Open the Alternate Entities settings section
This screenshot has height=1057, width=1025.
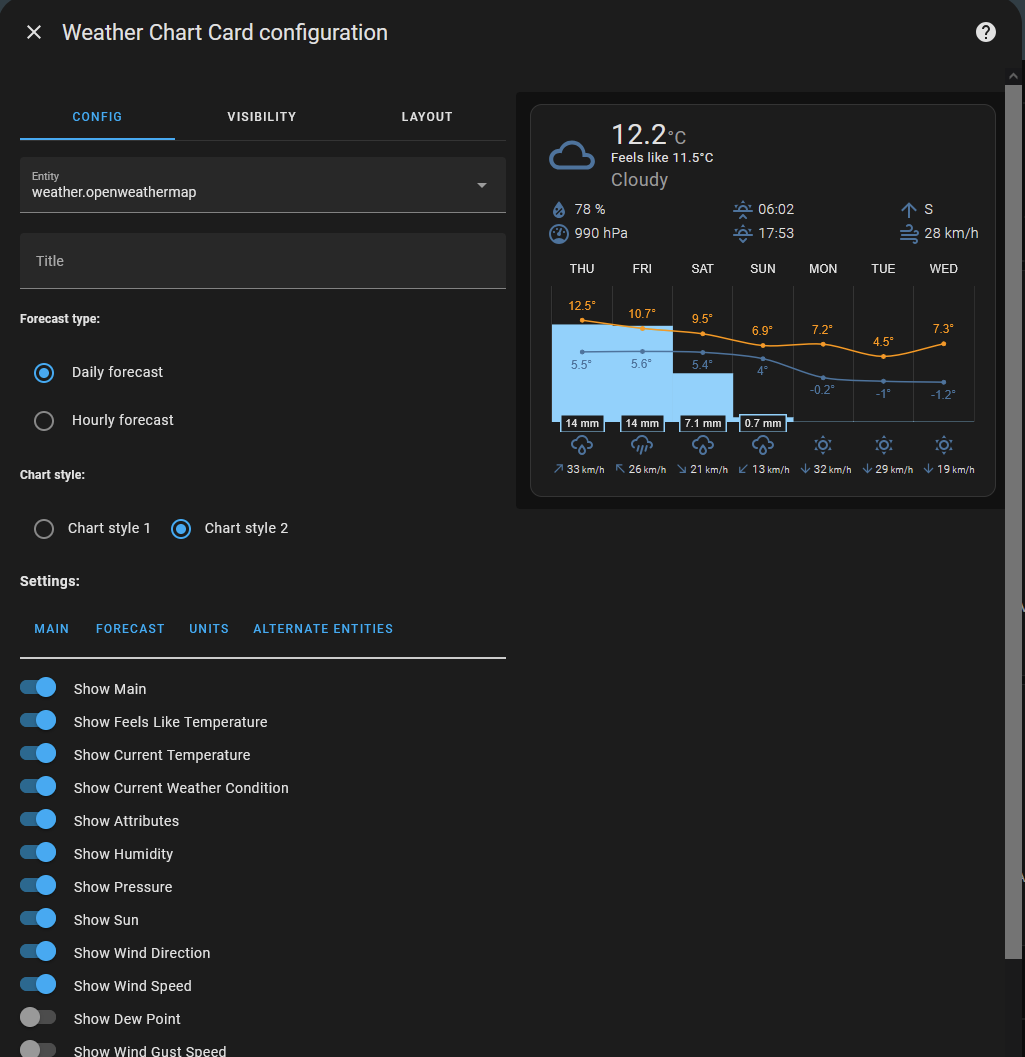[322, 629]
